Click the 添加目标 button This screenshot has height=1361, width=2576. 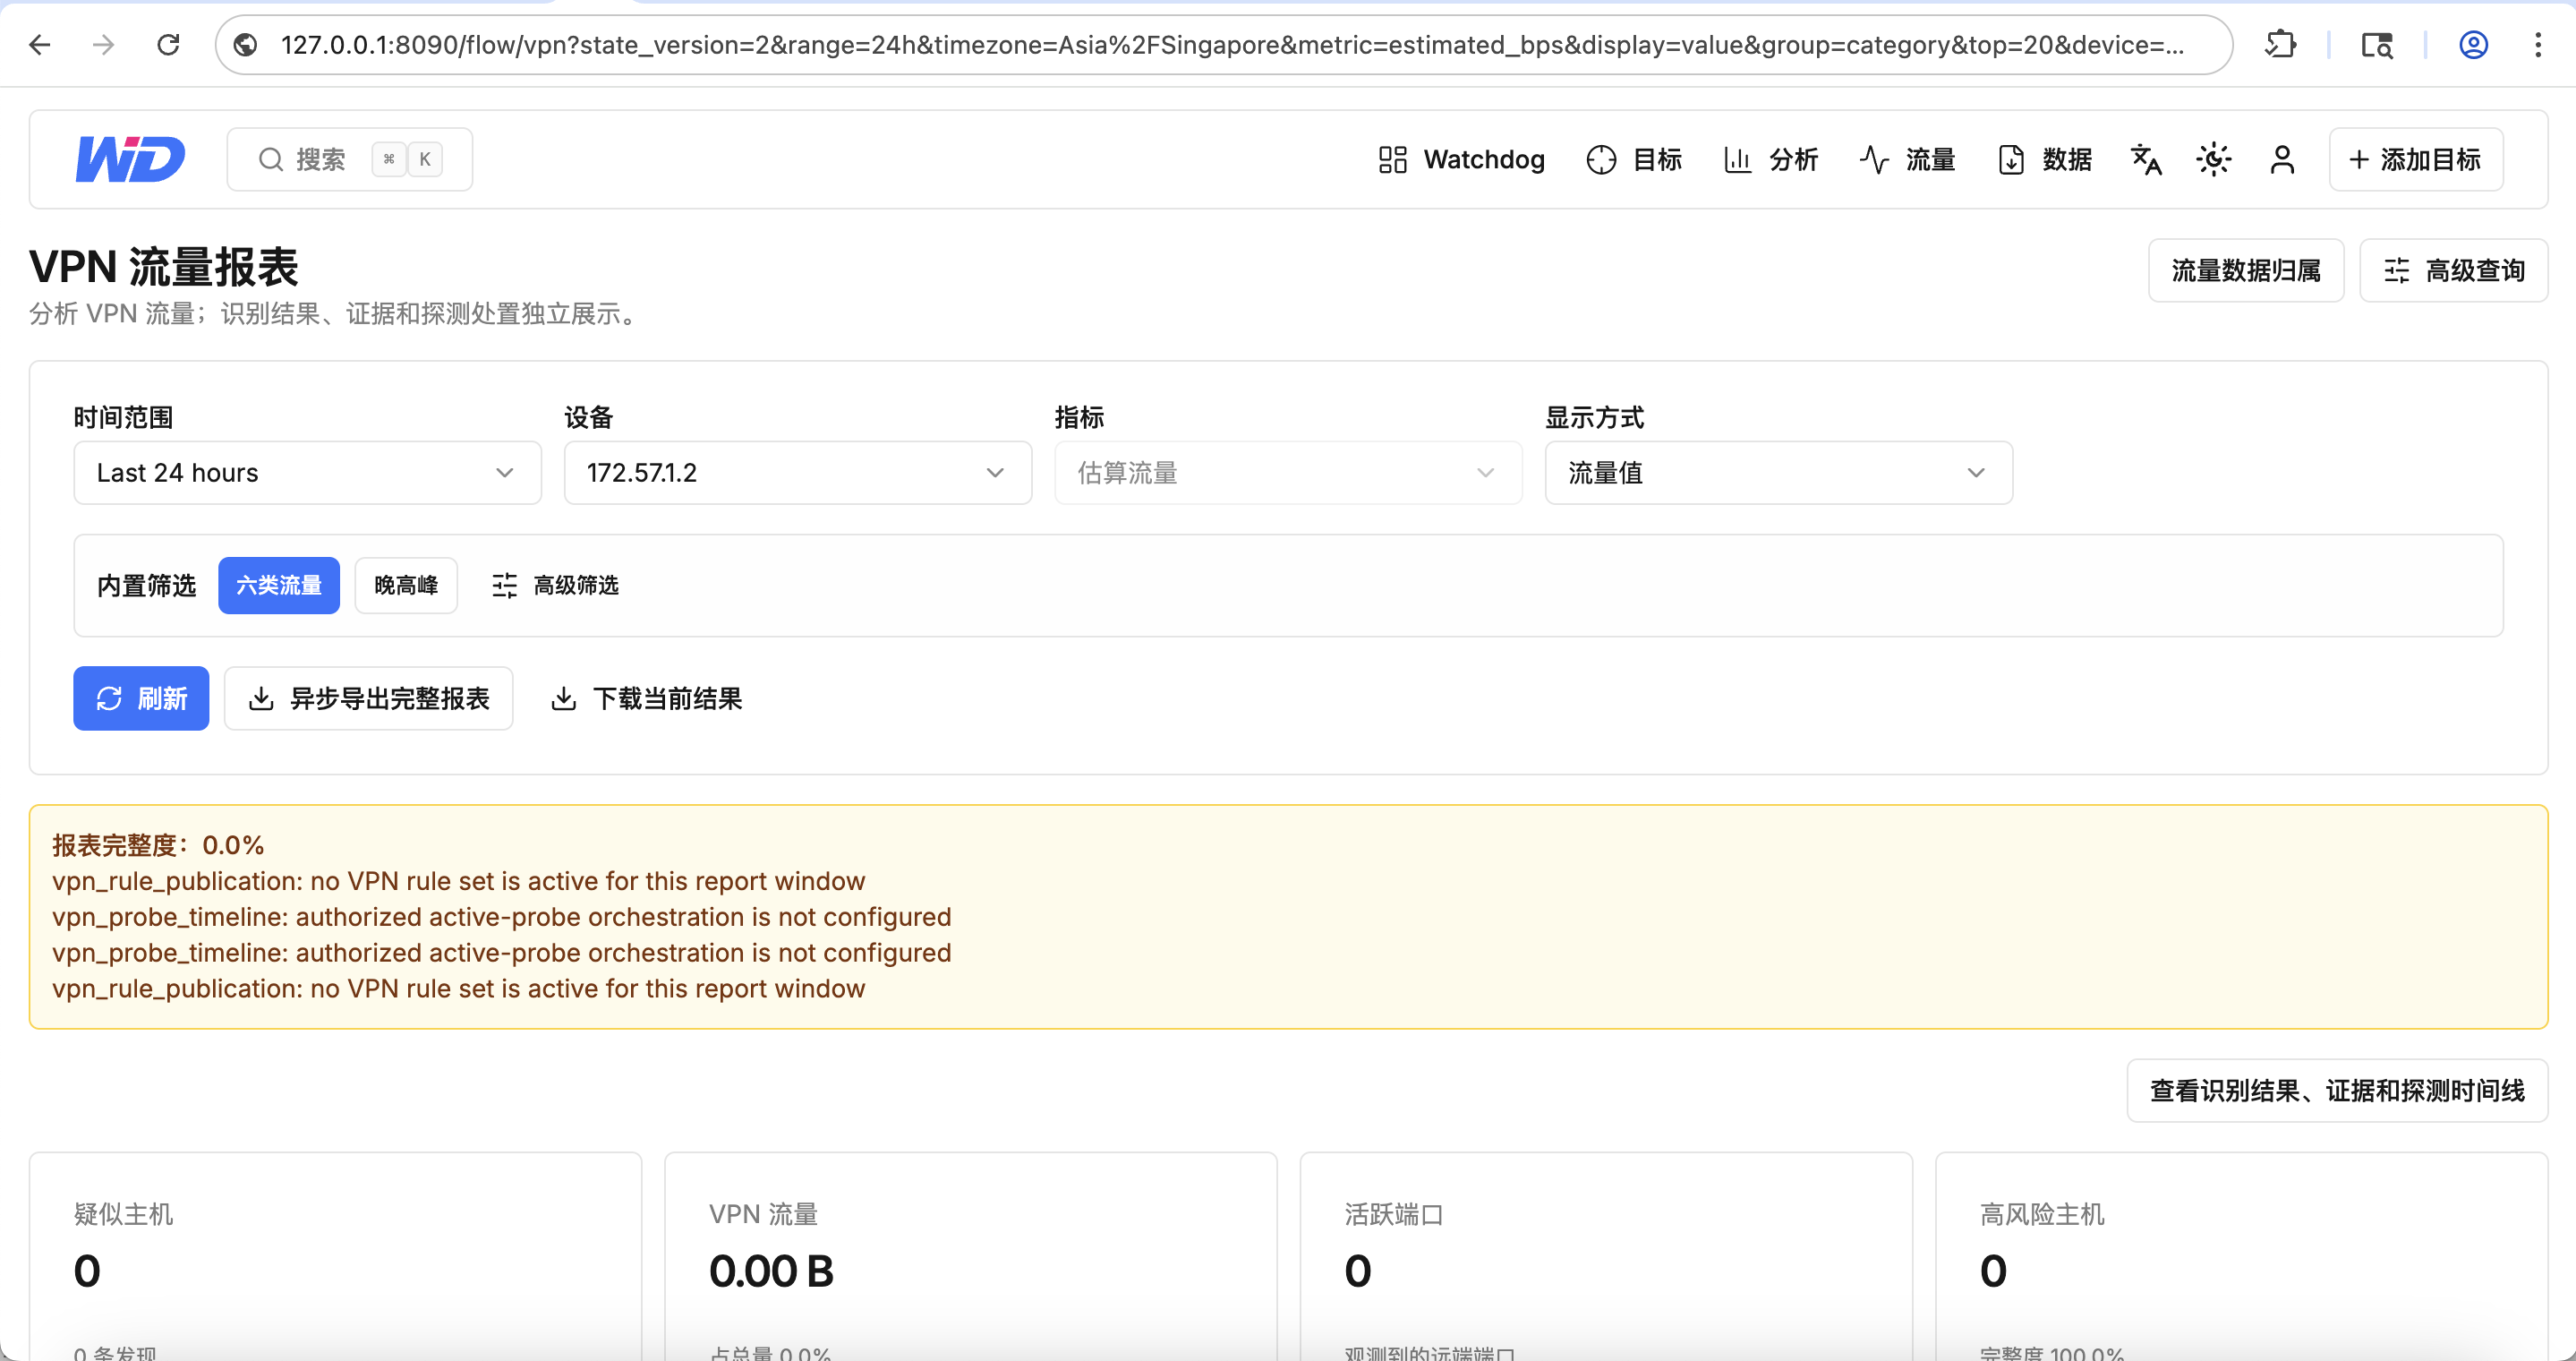tap(2415, 159)
